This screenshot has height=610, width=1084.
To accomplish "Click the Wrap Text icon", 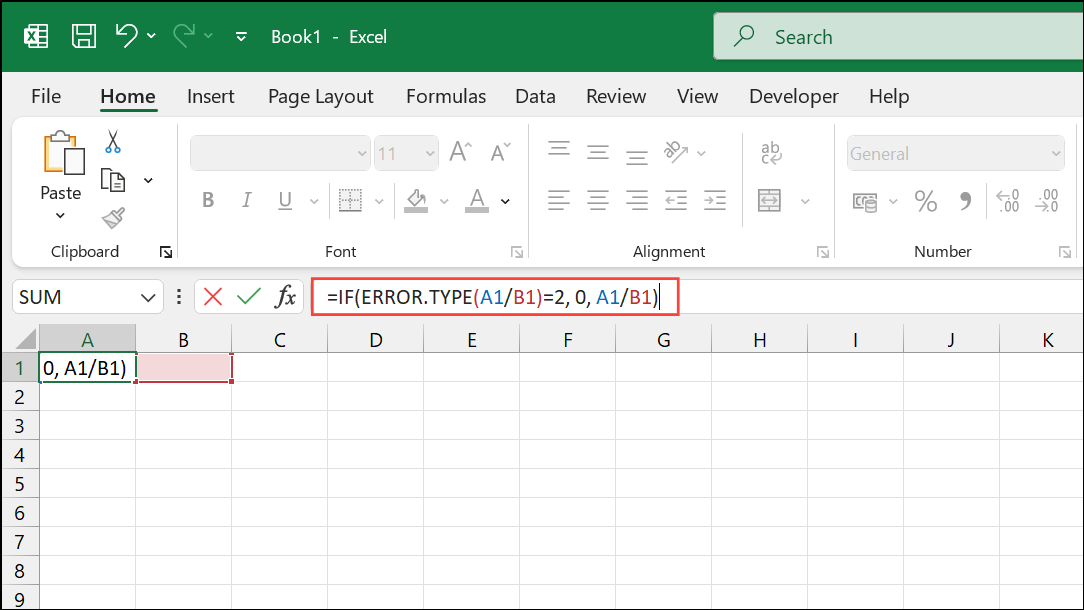I will (x=770, y=153).
